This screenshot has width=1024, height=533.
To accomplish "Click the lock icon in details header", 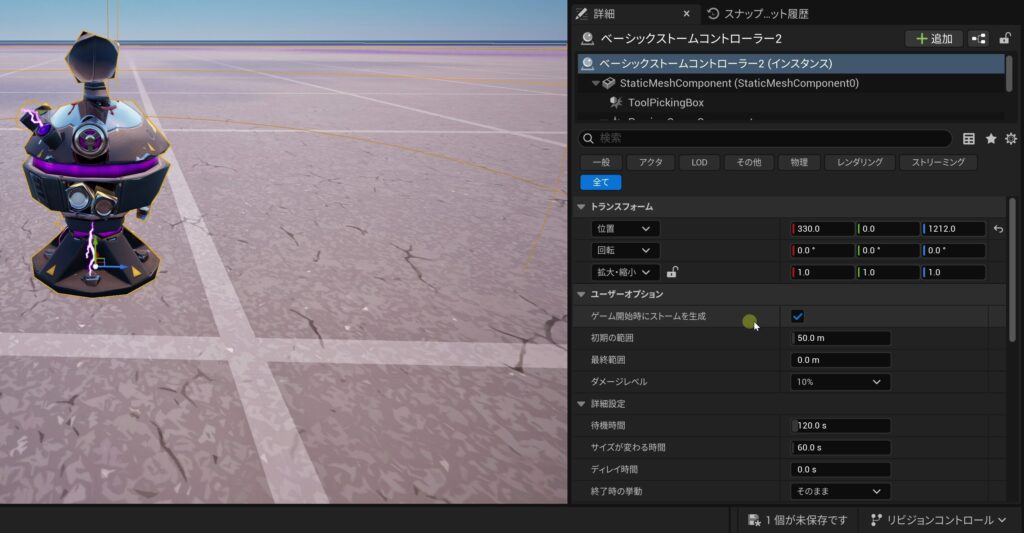I will (1004, 39).
